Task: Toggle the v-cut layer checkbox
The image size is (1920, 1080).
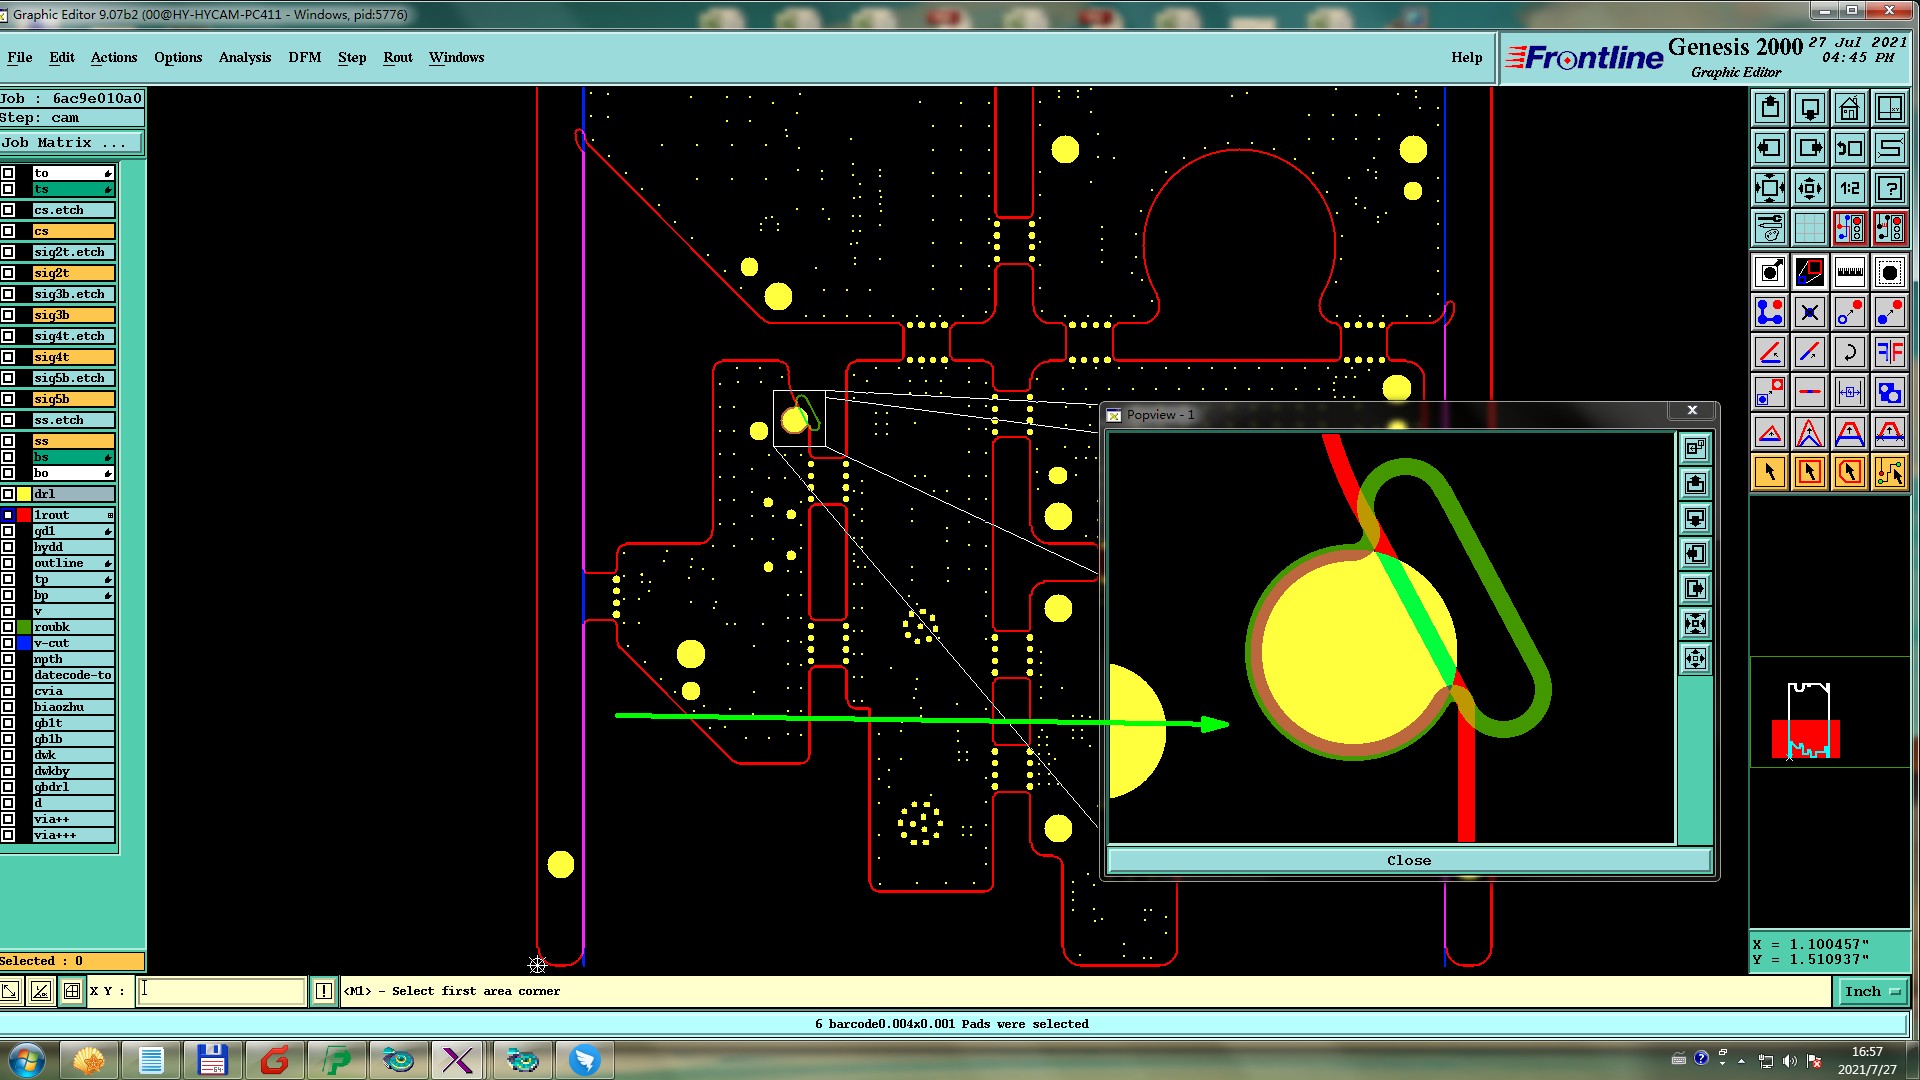Action: [x=8, y=643]
